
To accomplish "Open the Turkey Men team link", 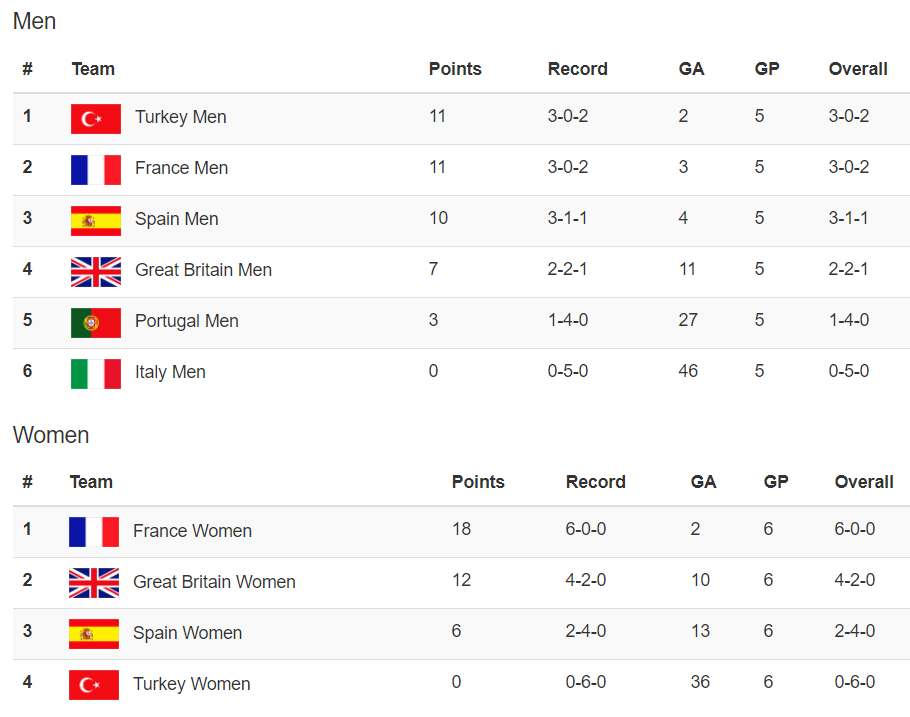I will (x=180, y=117).
